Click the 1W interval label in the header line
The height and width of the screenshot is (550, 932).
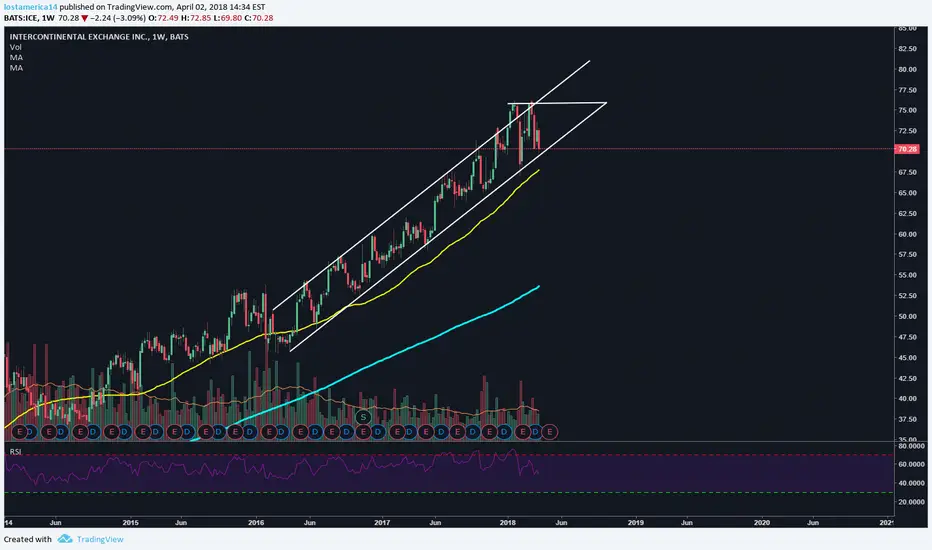[48, 18]
